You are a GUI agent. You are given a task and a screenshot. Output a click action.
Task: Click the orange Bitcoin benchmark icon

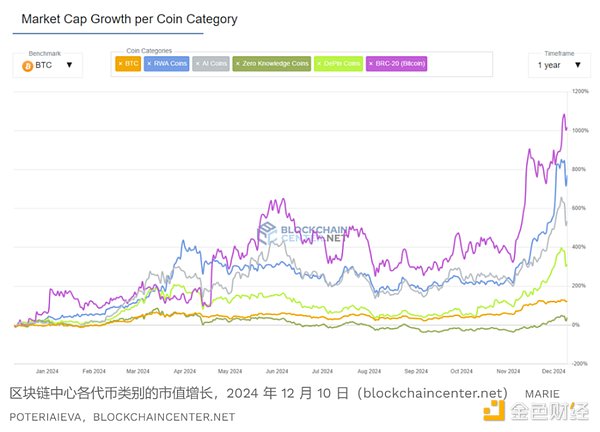[x=27, y=65]
